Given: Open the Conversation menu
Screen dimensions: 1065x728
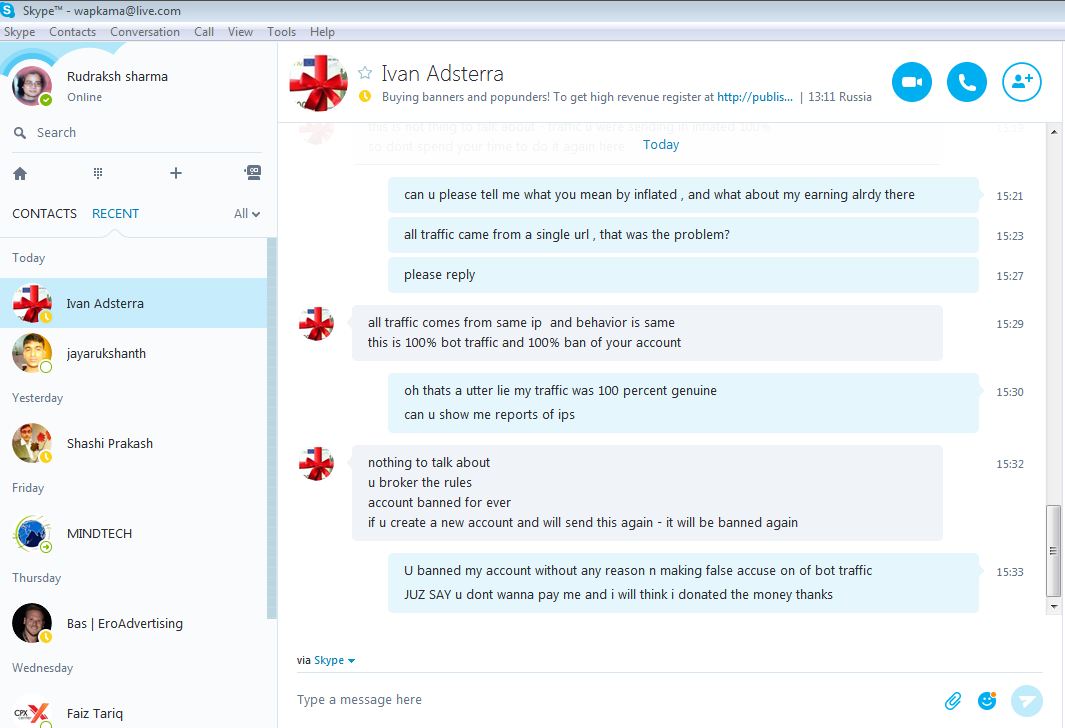Looking at the screenshot, I should (x=145, y=32).
